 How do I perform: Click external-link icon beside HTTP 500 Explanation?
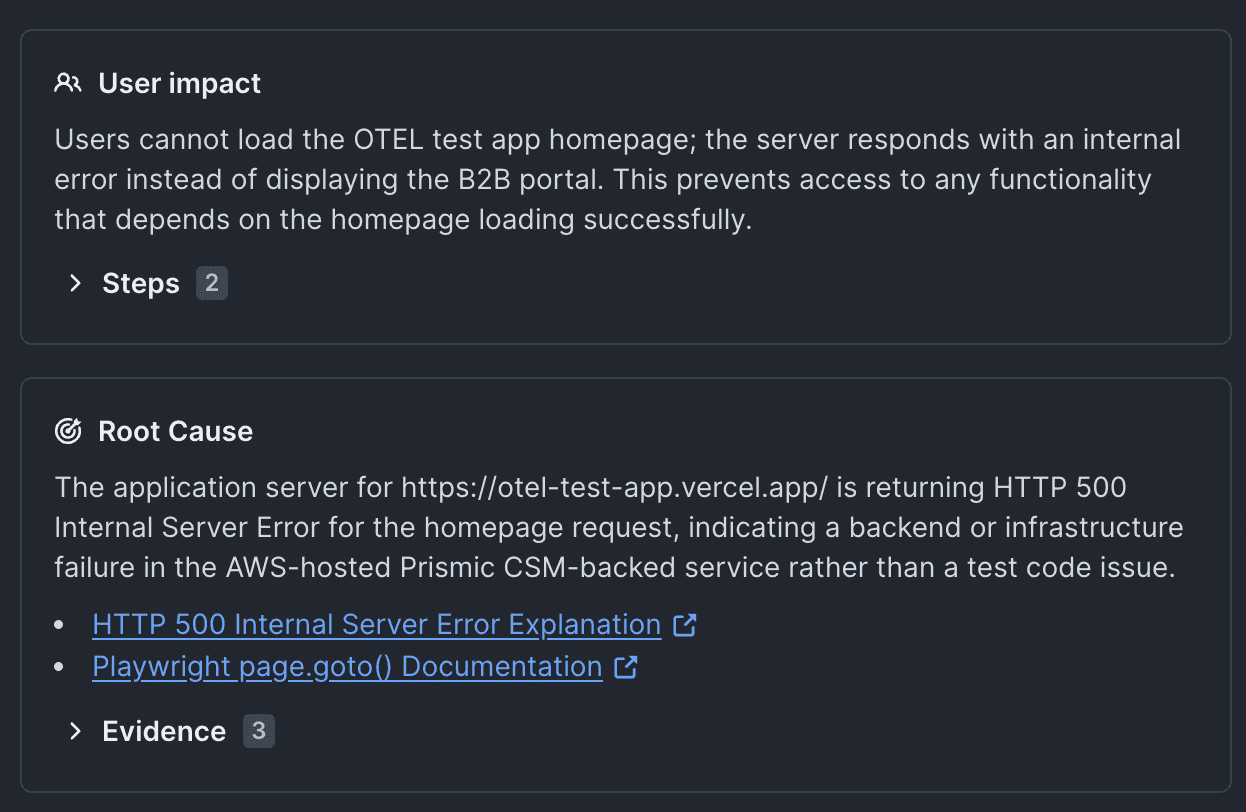[685, 625]
